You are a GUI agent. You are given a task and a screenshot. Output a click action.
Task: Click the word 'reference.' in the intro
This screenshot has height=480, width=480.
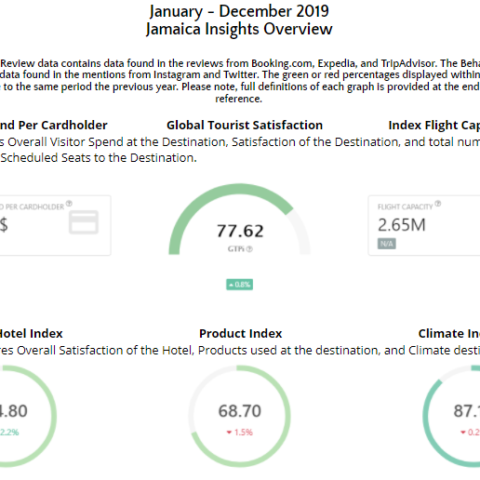coord(239,99)
